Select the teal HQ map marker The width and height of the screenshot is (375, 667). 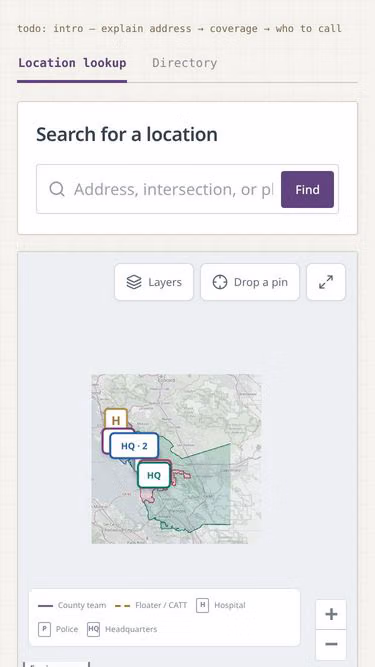coord(154,475)
